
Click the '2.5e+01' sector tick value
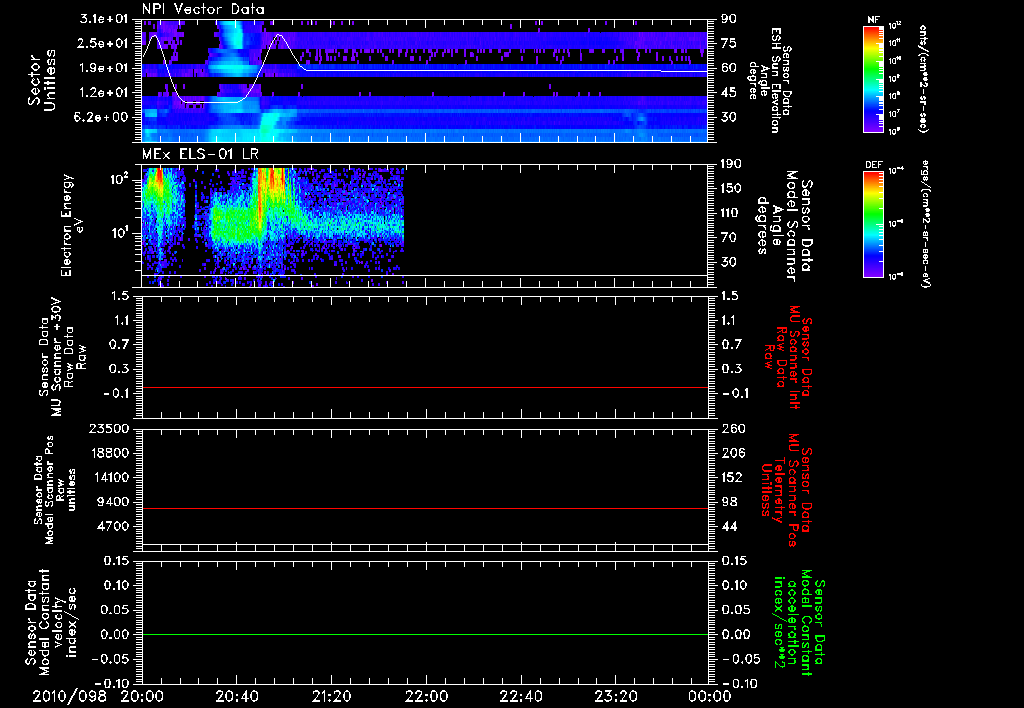[104, 43]
